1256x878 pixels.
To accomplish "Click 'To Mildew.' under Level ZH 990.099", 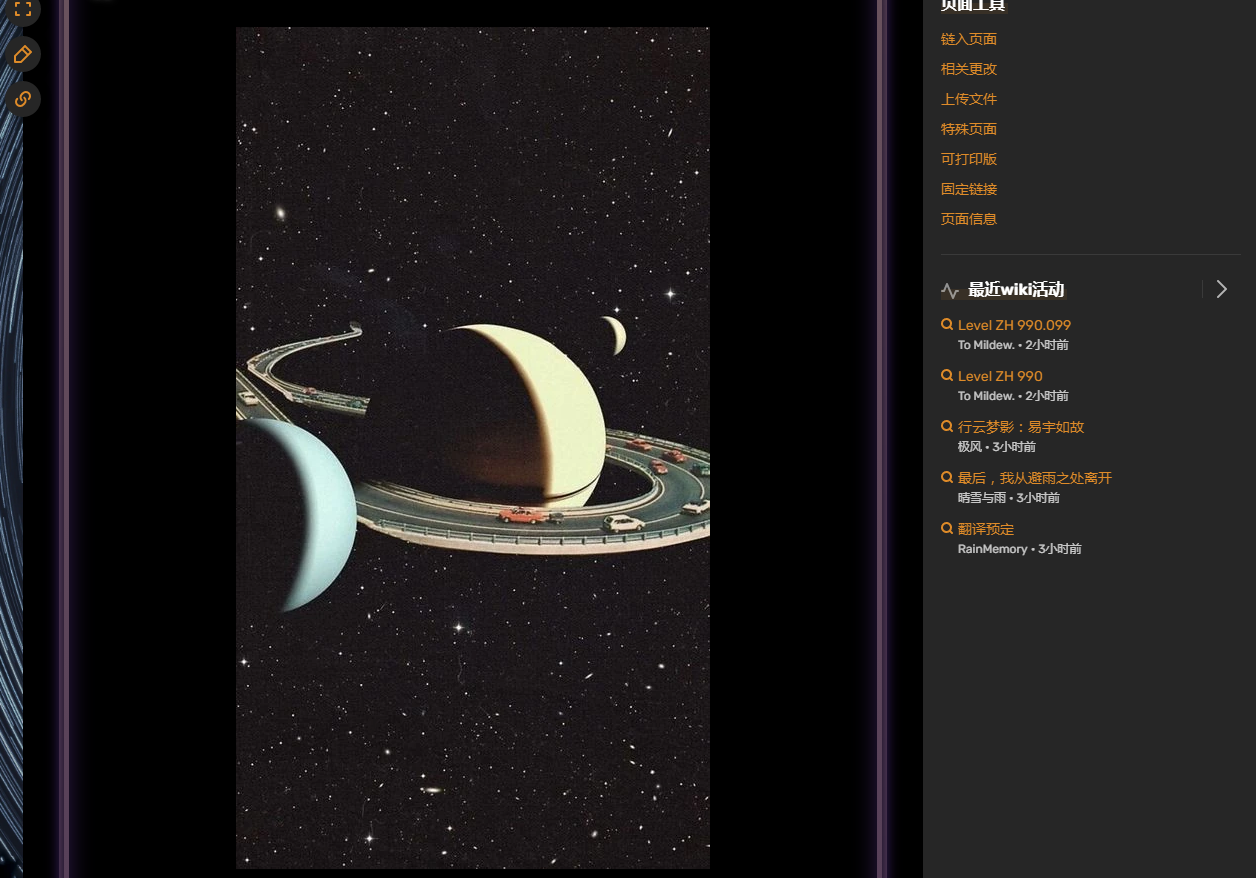I will 986,345.
